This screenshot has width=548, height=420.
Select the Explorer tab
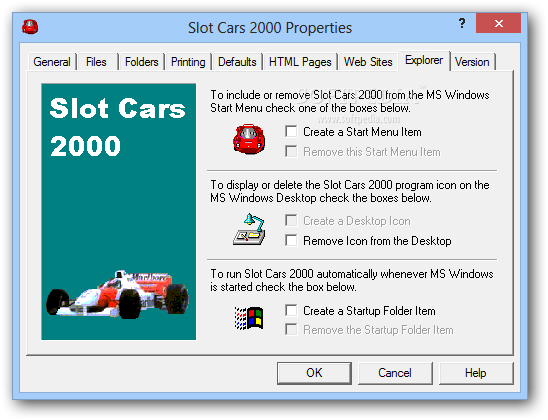click(424, 60)
